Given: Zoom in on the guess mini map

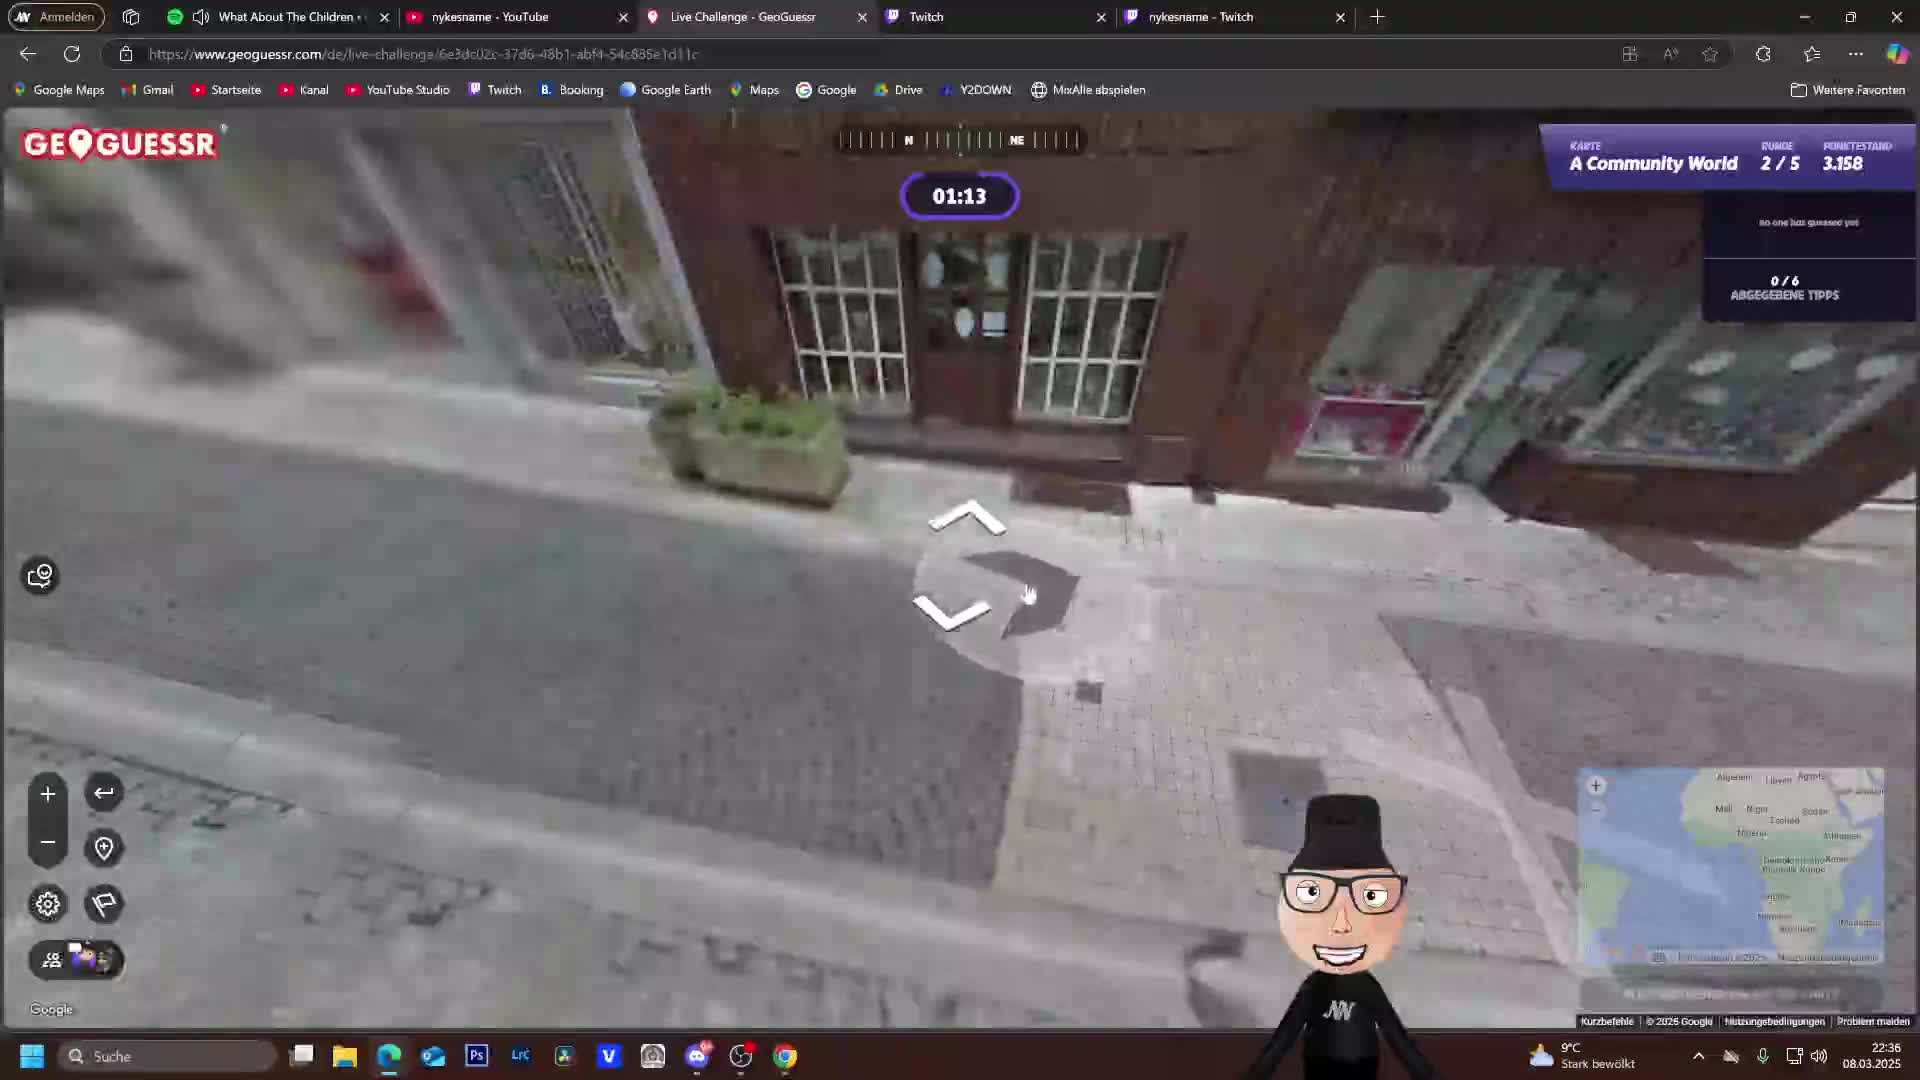Looking at the screenshot, I should 1596,786.
